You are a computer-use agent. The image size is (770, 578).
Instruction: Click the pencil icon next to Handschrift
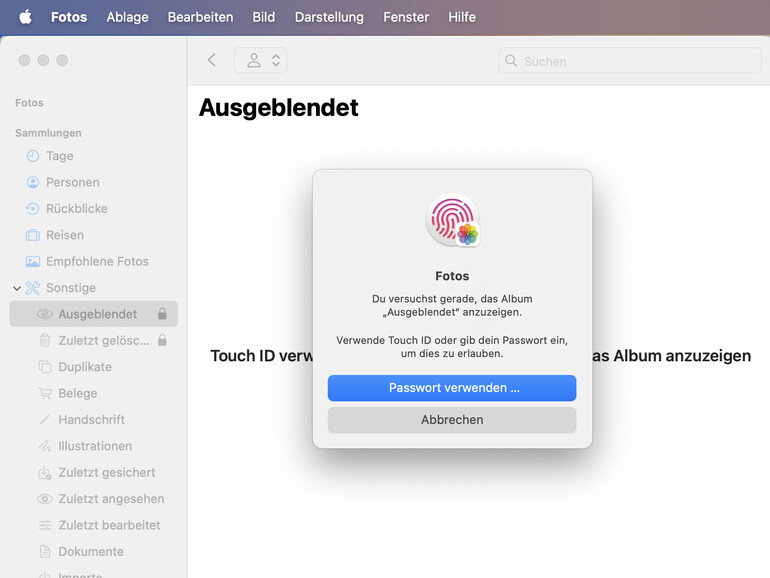point(45,420)
